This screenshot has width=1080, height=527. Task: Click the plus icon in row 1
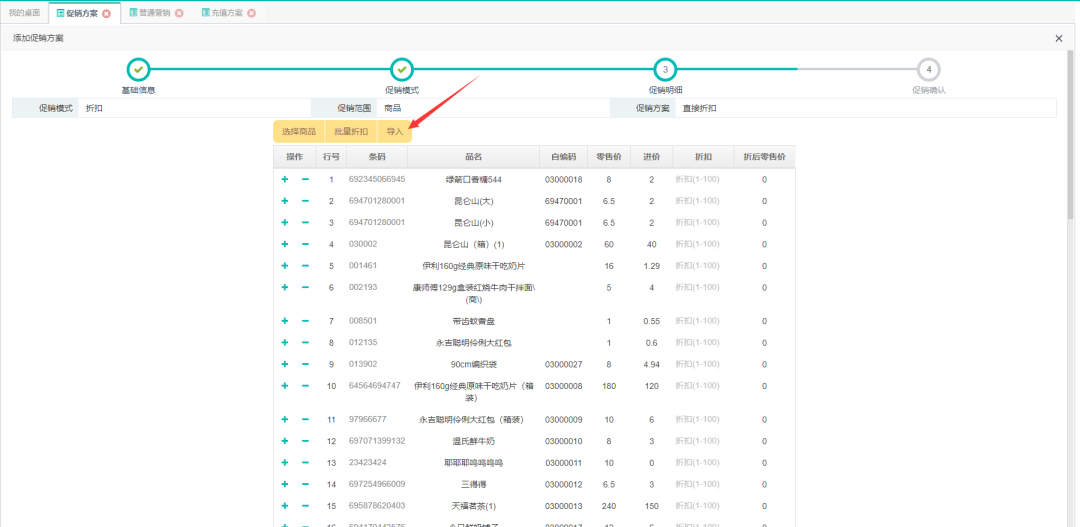coord(284,179)
